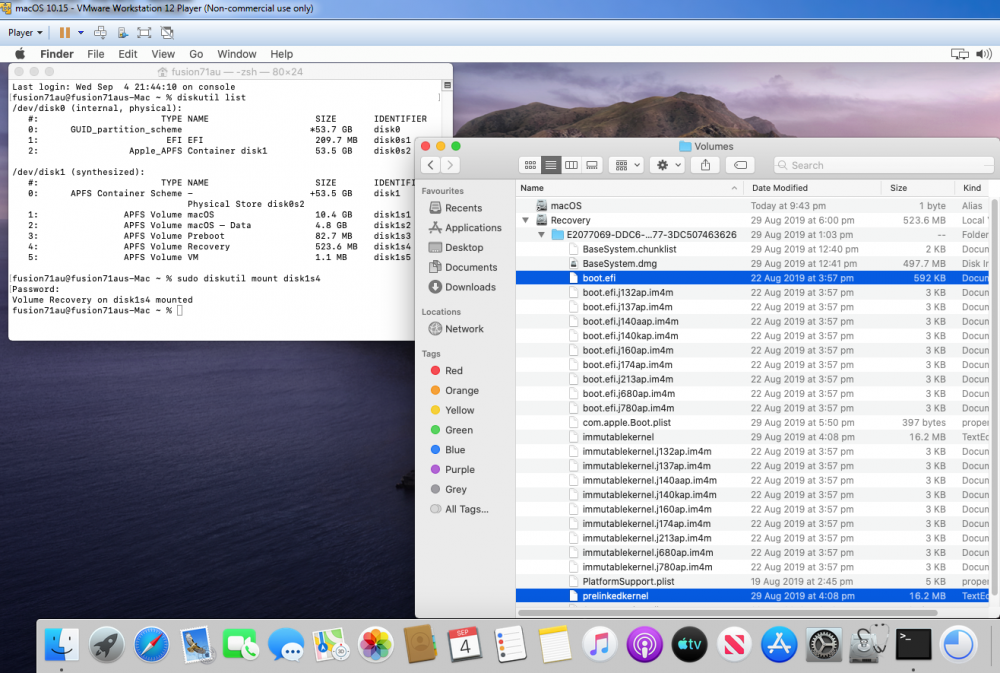Open Photos from the Dock
This screenshot has width=1000, height=673.
pyautogui.click(x=376, y=645)
